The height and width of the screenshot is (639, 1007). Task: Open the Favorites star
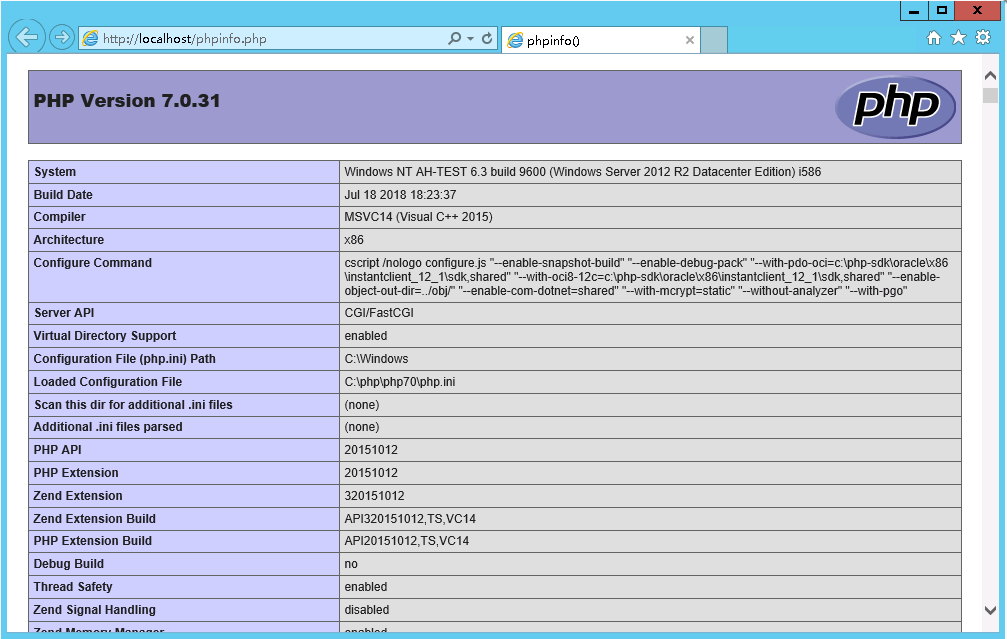point(958,38)
